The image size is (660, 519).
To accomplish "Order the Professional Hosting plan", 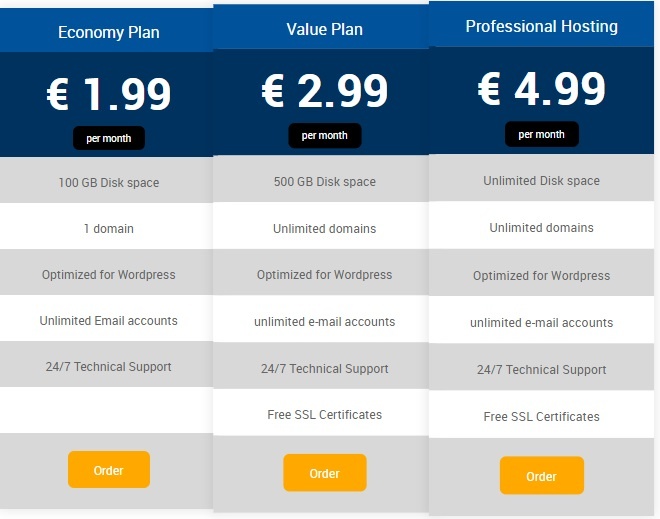I will click(542, 475).
